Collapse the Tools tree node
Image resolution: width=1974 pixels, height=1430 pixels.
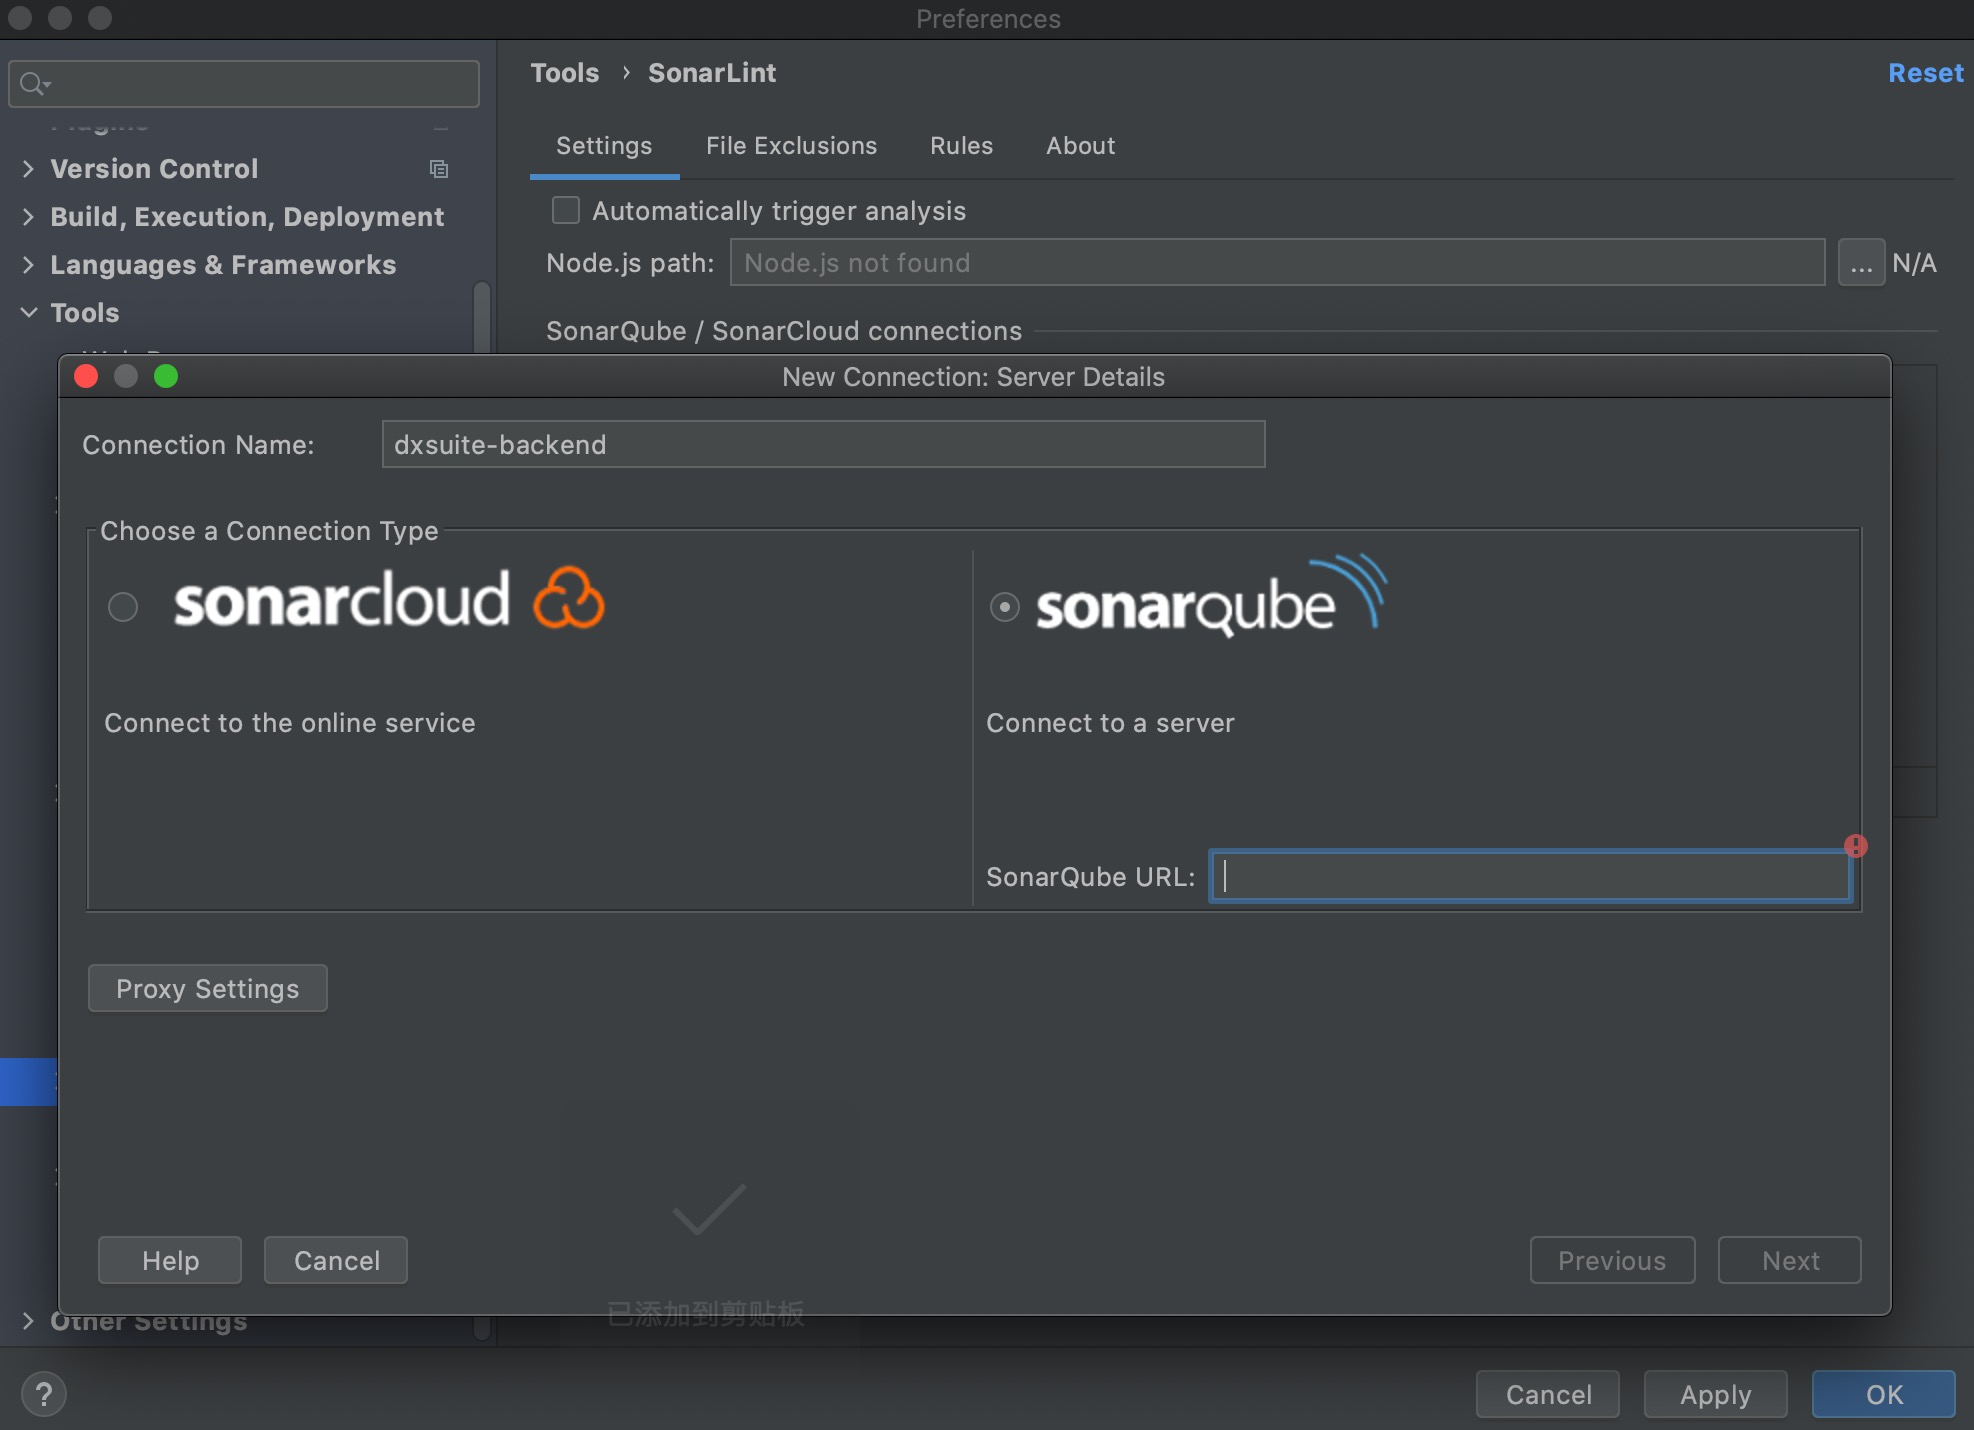pyautogui.click(x=28, y=313)
